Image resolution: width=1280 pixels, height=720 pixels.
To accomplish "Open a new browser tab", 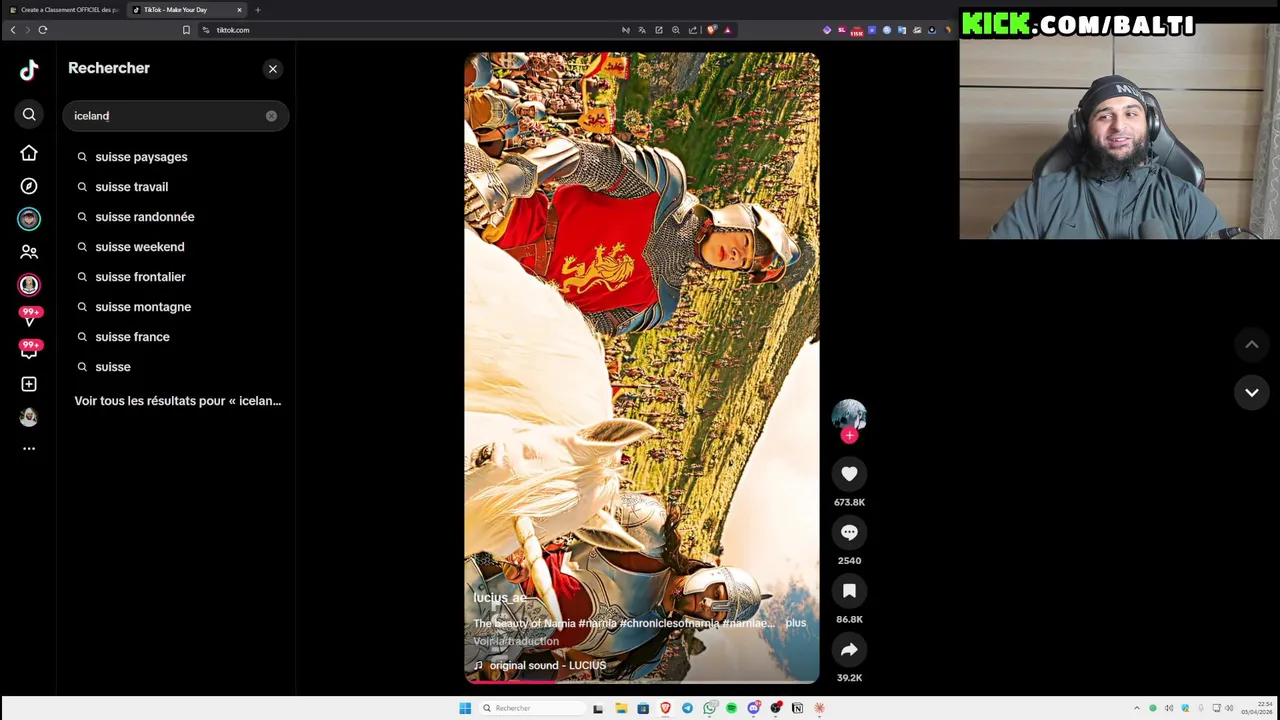I will pyautogui.click(x=258, y=10).
